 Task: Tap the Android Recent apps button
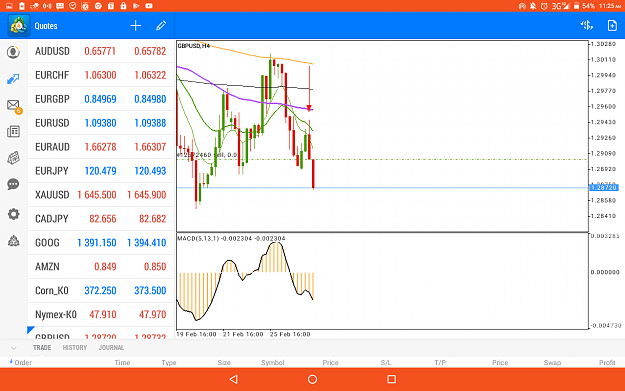(x=391, y=379)
